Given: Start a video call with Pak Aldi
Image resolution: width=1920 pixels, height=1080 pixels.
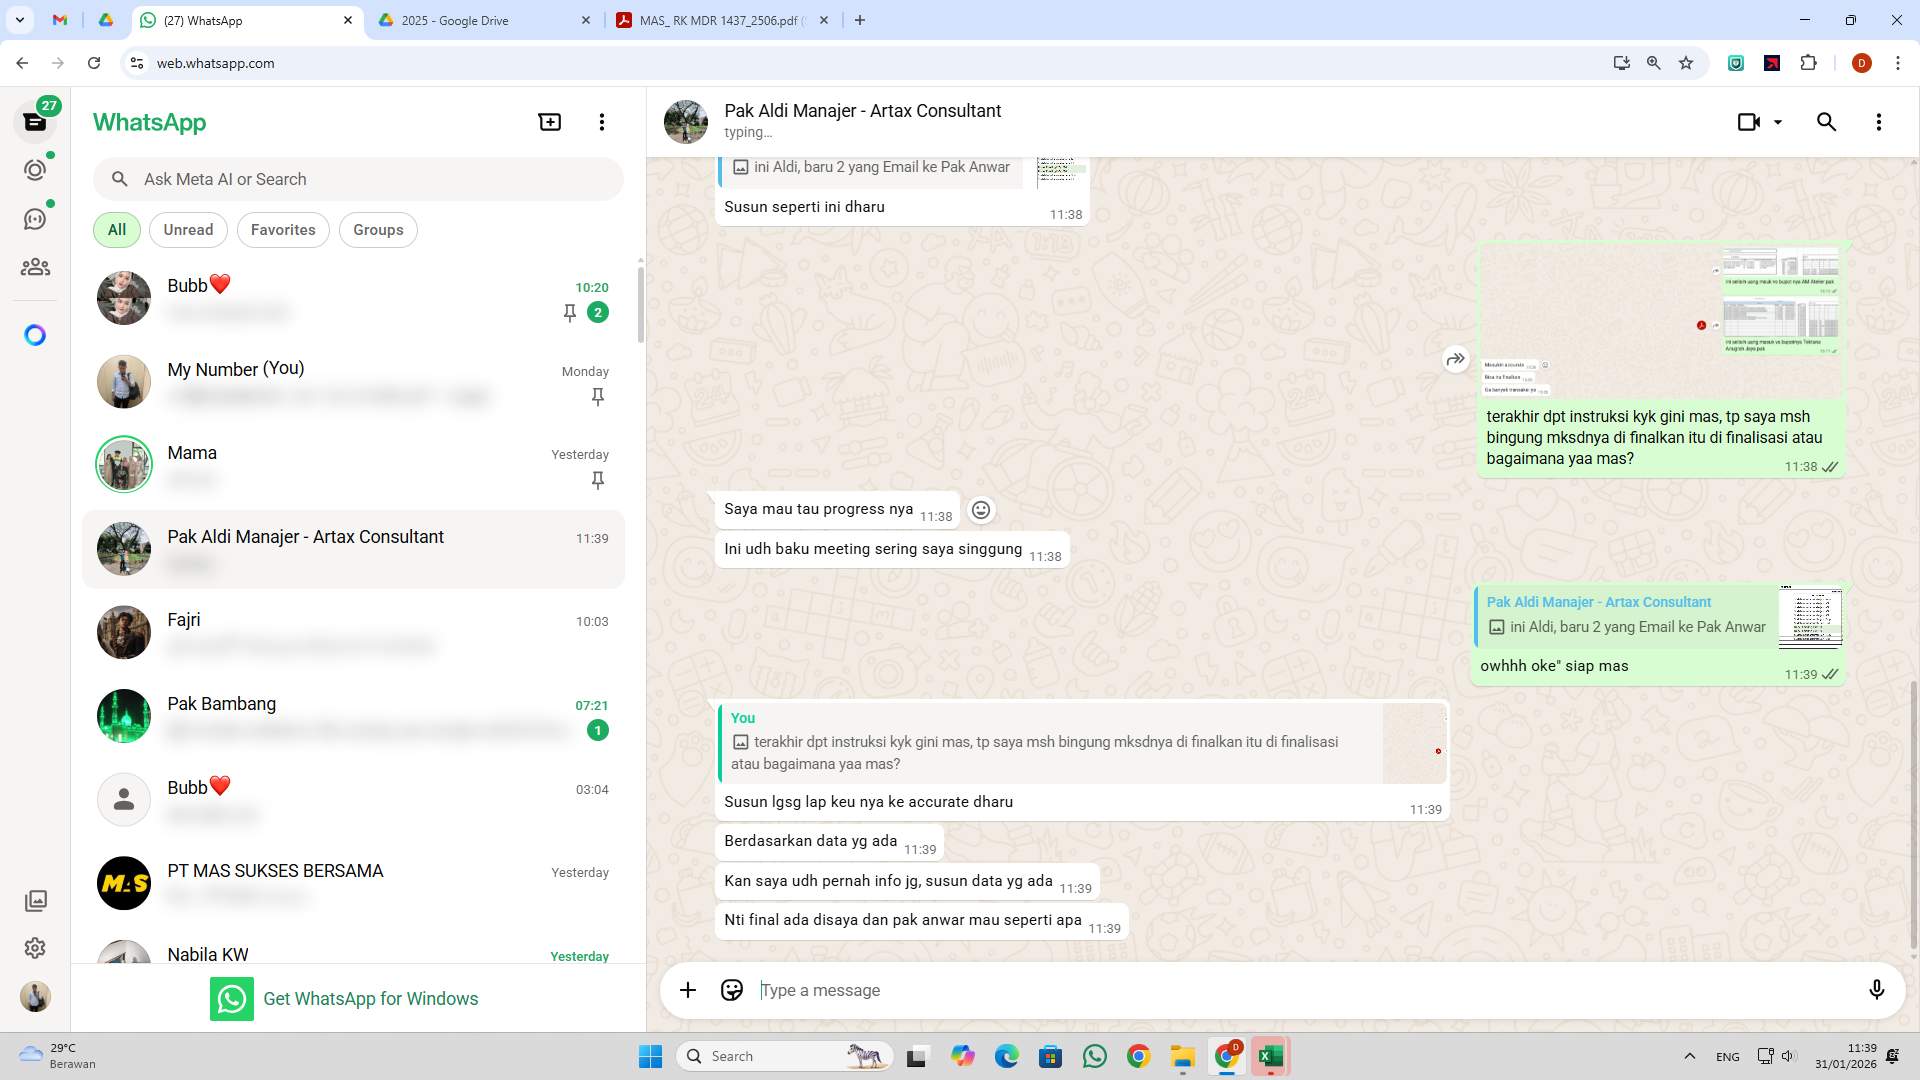Looking at the screenshot, I should [1748, 121].
